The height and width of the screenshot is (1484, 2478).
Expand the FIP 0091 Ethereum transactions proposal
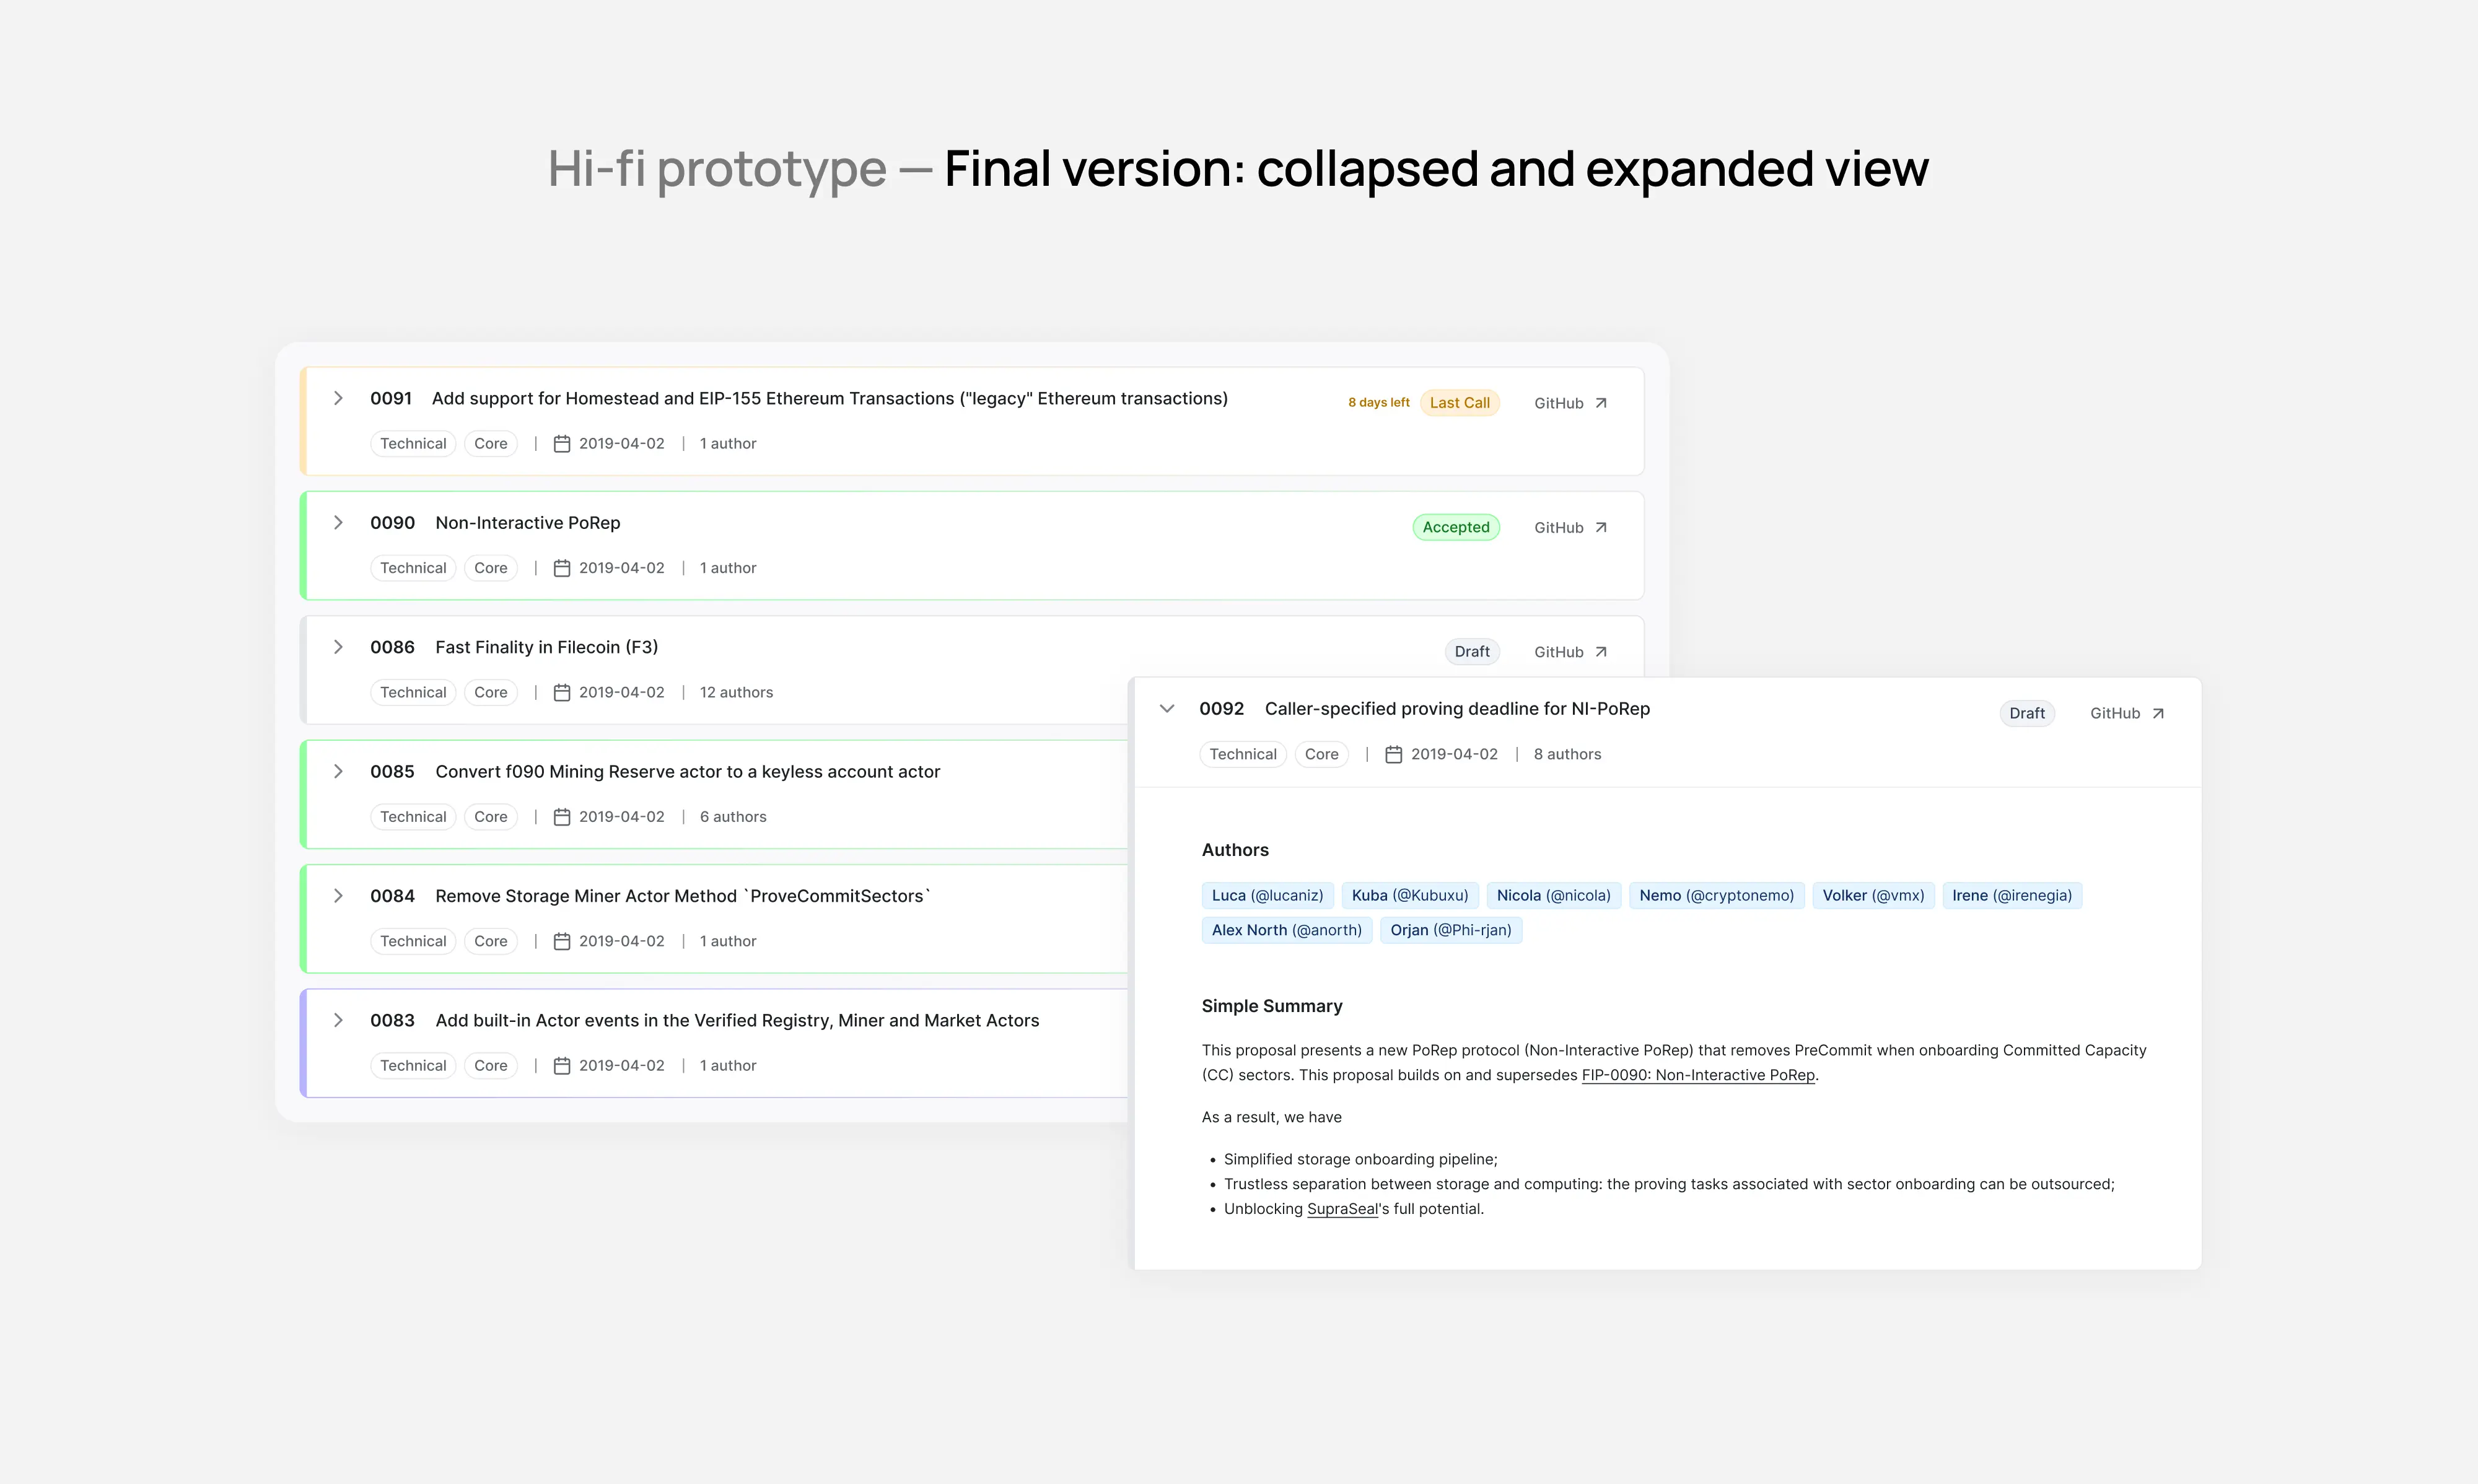(x=338, y=398)
